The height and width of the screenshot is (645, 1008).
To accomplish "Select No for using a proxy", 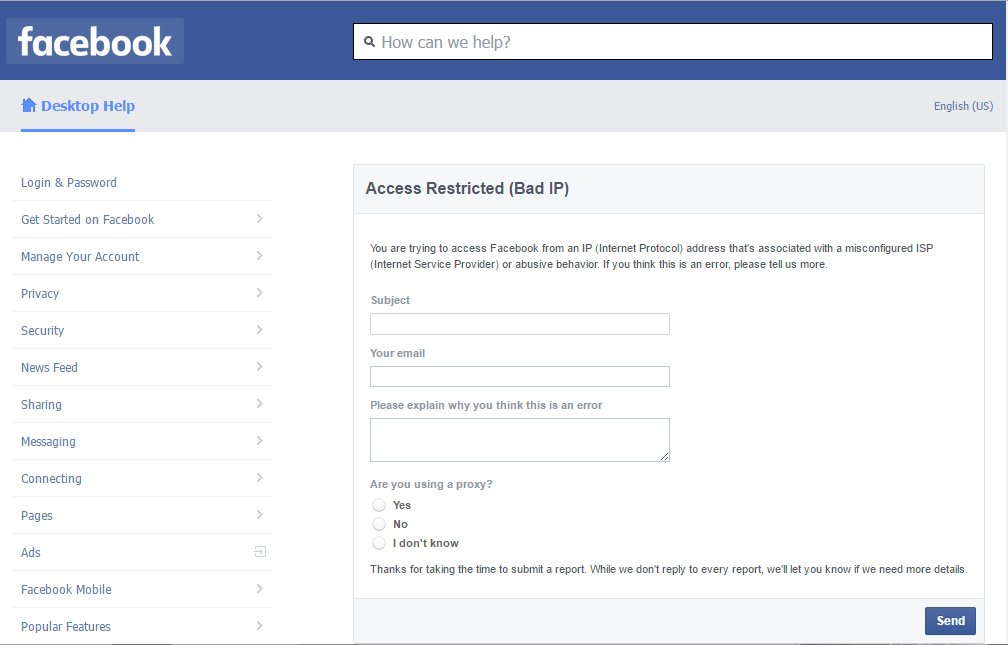I will pos(379,524).
